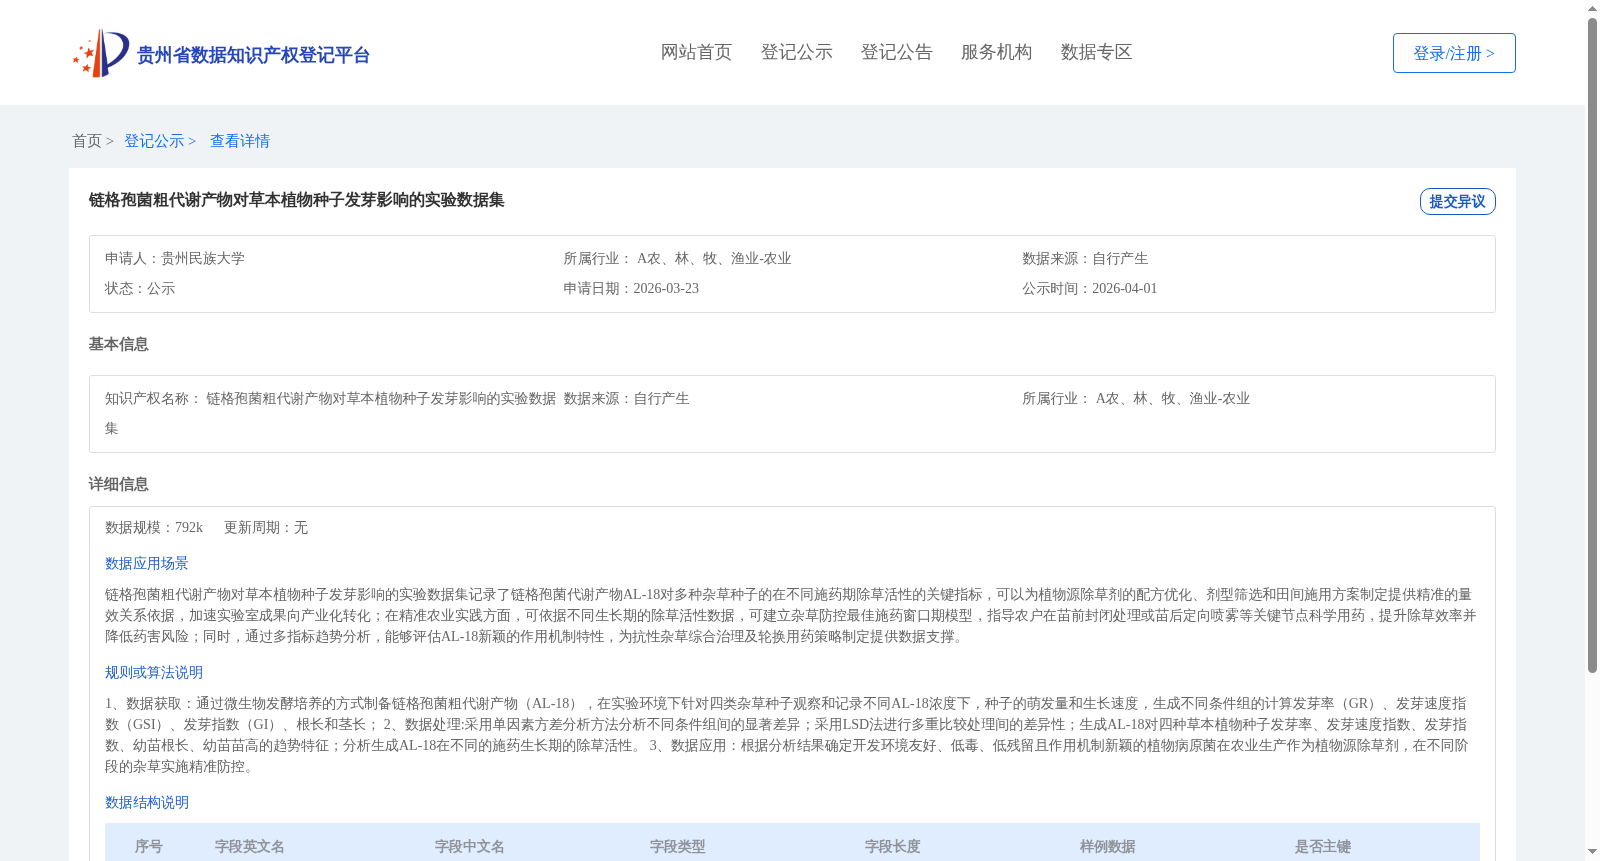Click applicant text 申请人：贵州民族大学
The height and width of the screenshot is (861, 1600).
point(175,258)
